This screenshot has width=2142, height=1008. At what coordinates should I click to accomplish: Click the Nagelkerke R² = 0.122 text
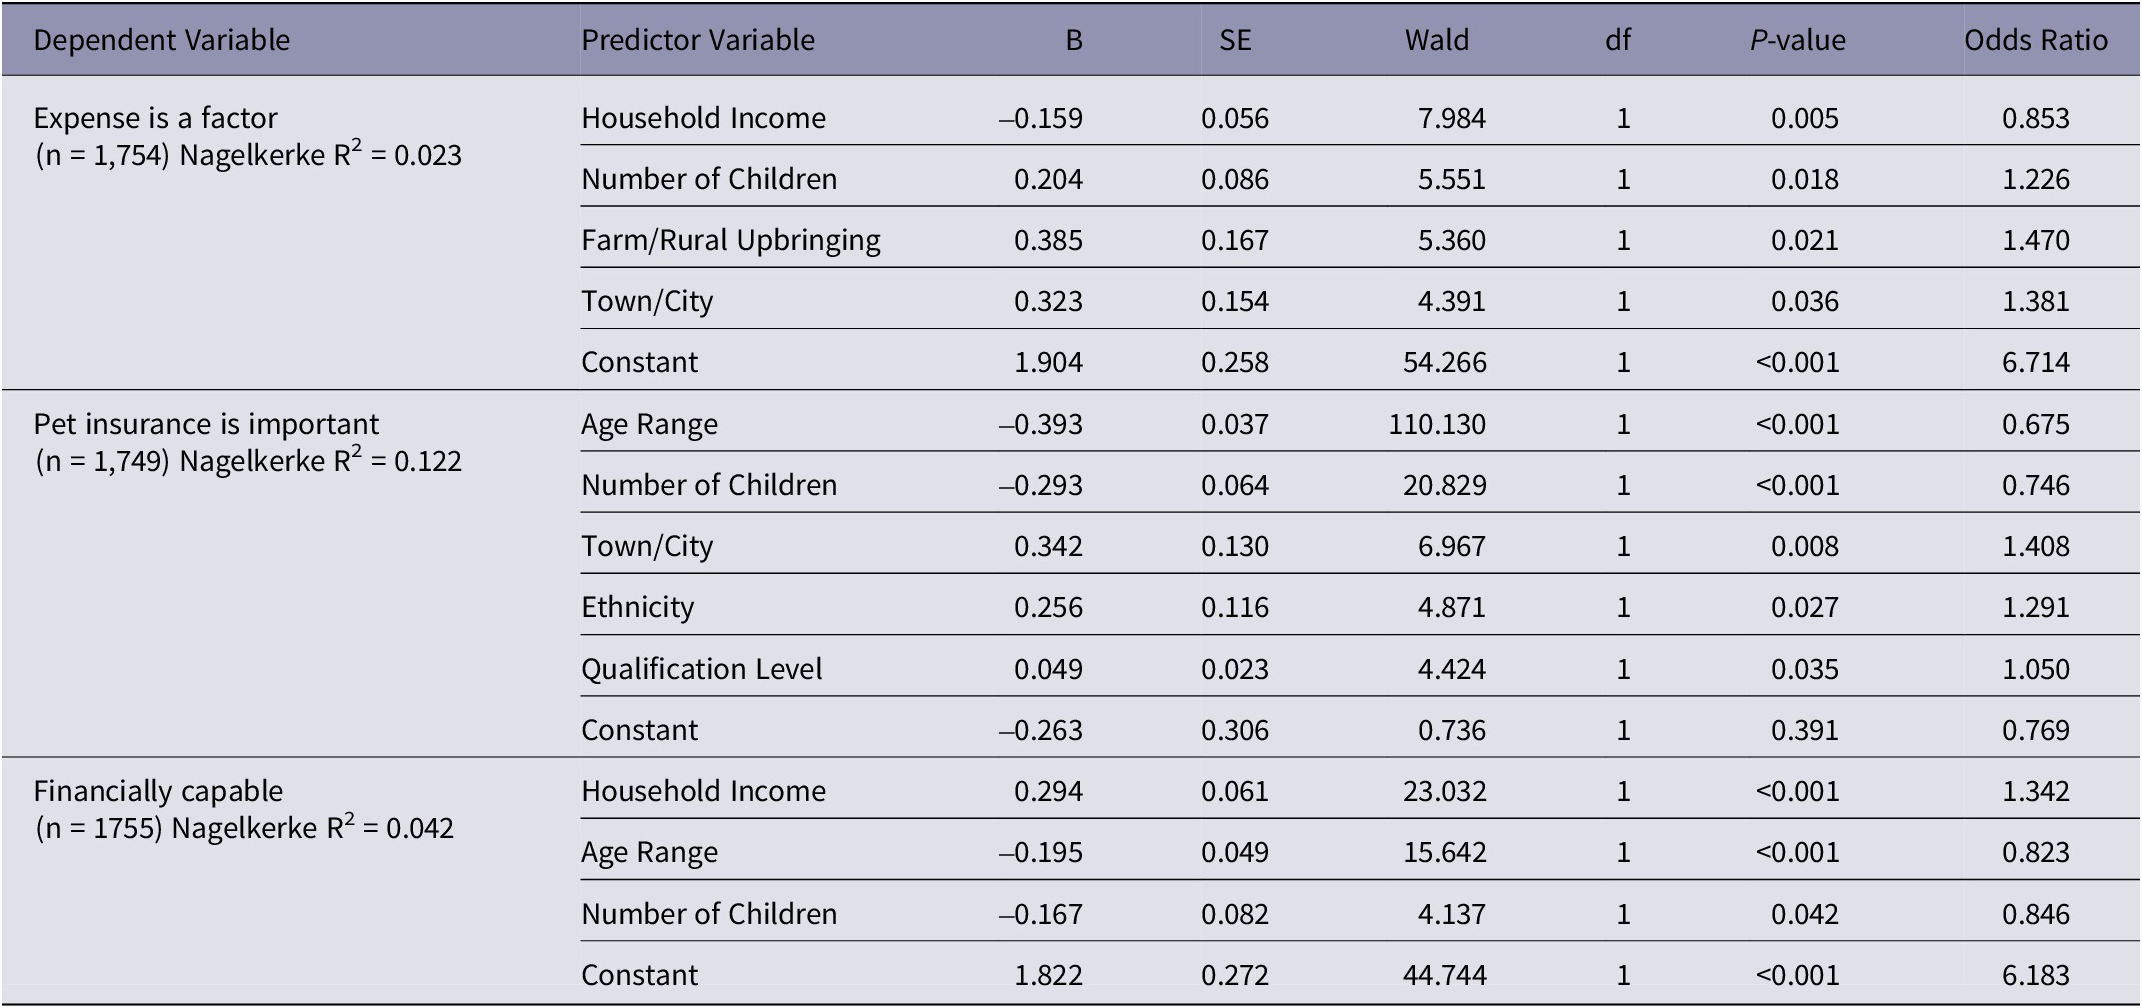pos(320,461)
